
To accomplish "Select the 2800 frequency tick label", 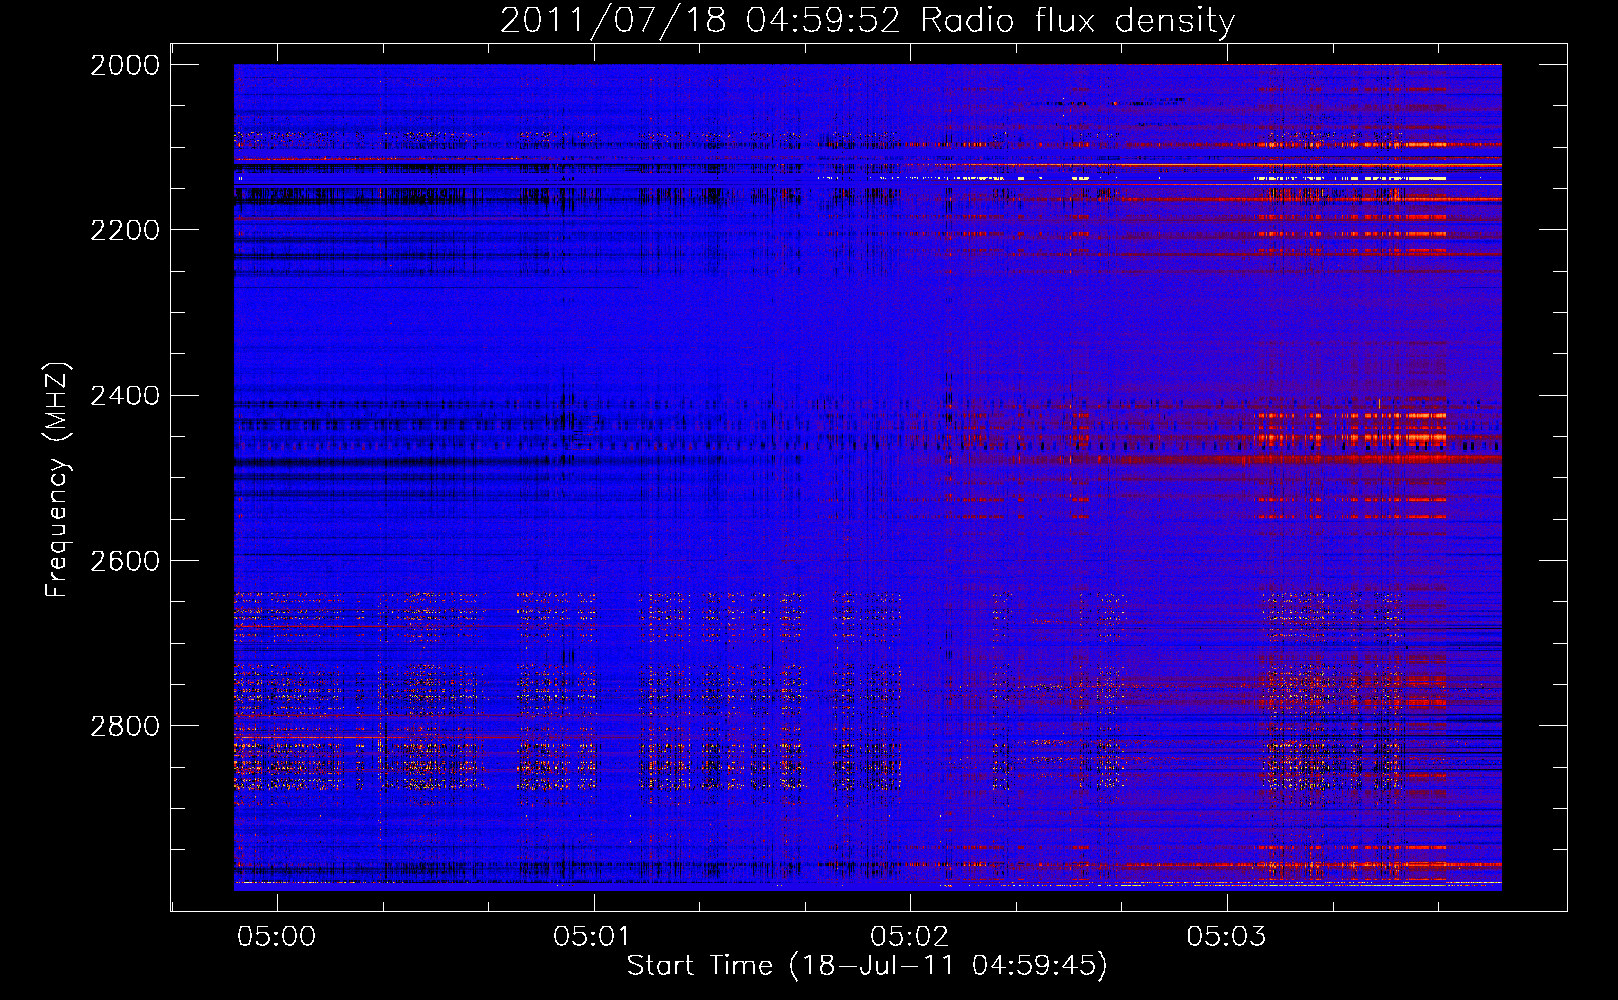I will (125, 726).
